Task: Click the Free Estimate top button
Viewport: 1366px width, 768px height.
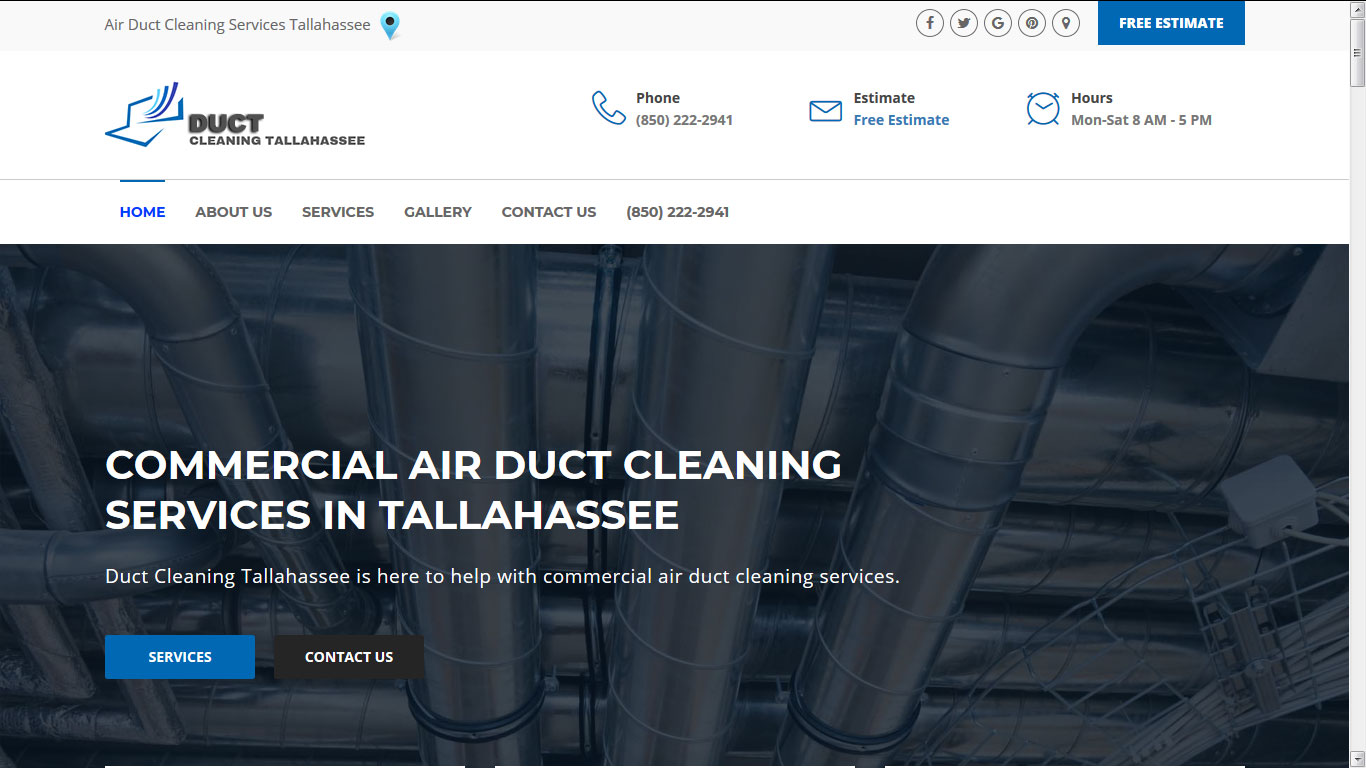Action: point(1171,23)
